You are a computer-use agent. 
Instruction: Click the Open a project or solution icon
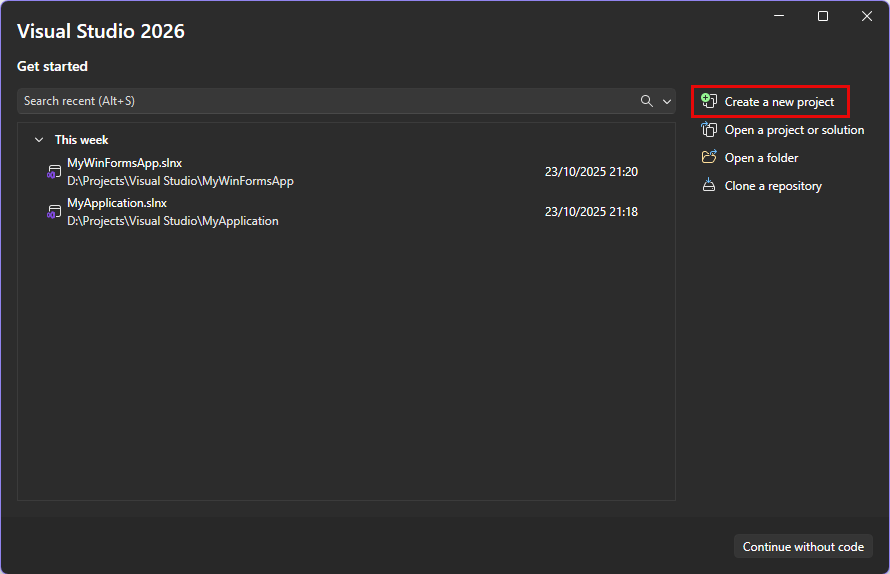click(x=709, y=129)
